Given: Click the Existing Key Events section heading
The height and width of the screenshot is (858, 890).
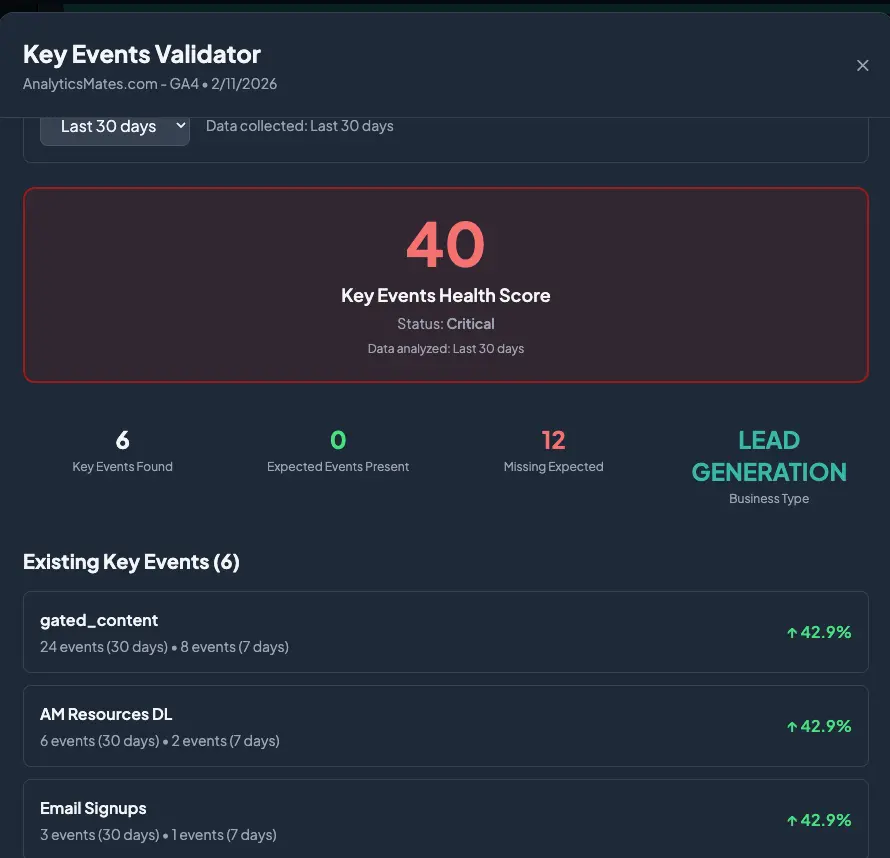Looking at the screenshot, I should pyautogui.click(x=131, y=561).
